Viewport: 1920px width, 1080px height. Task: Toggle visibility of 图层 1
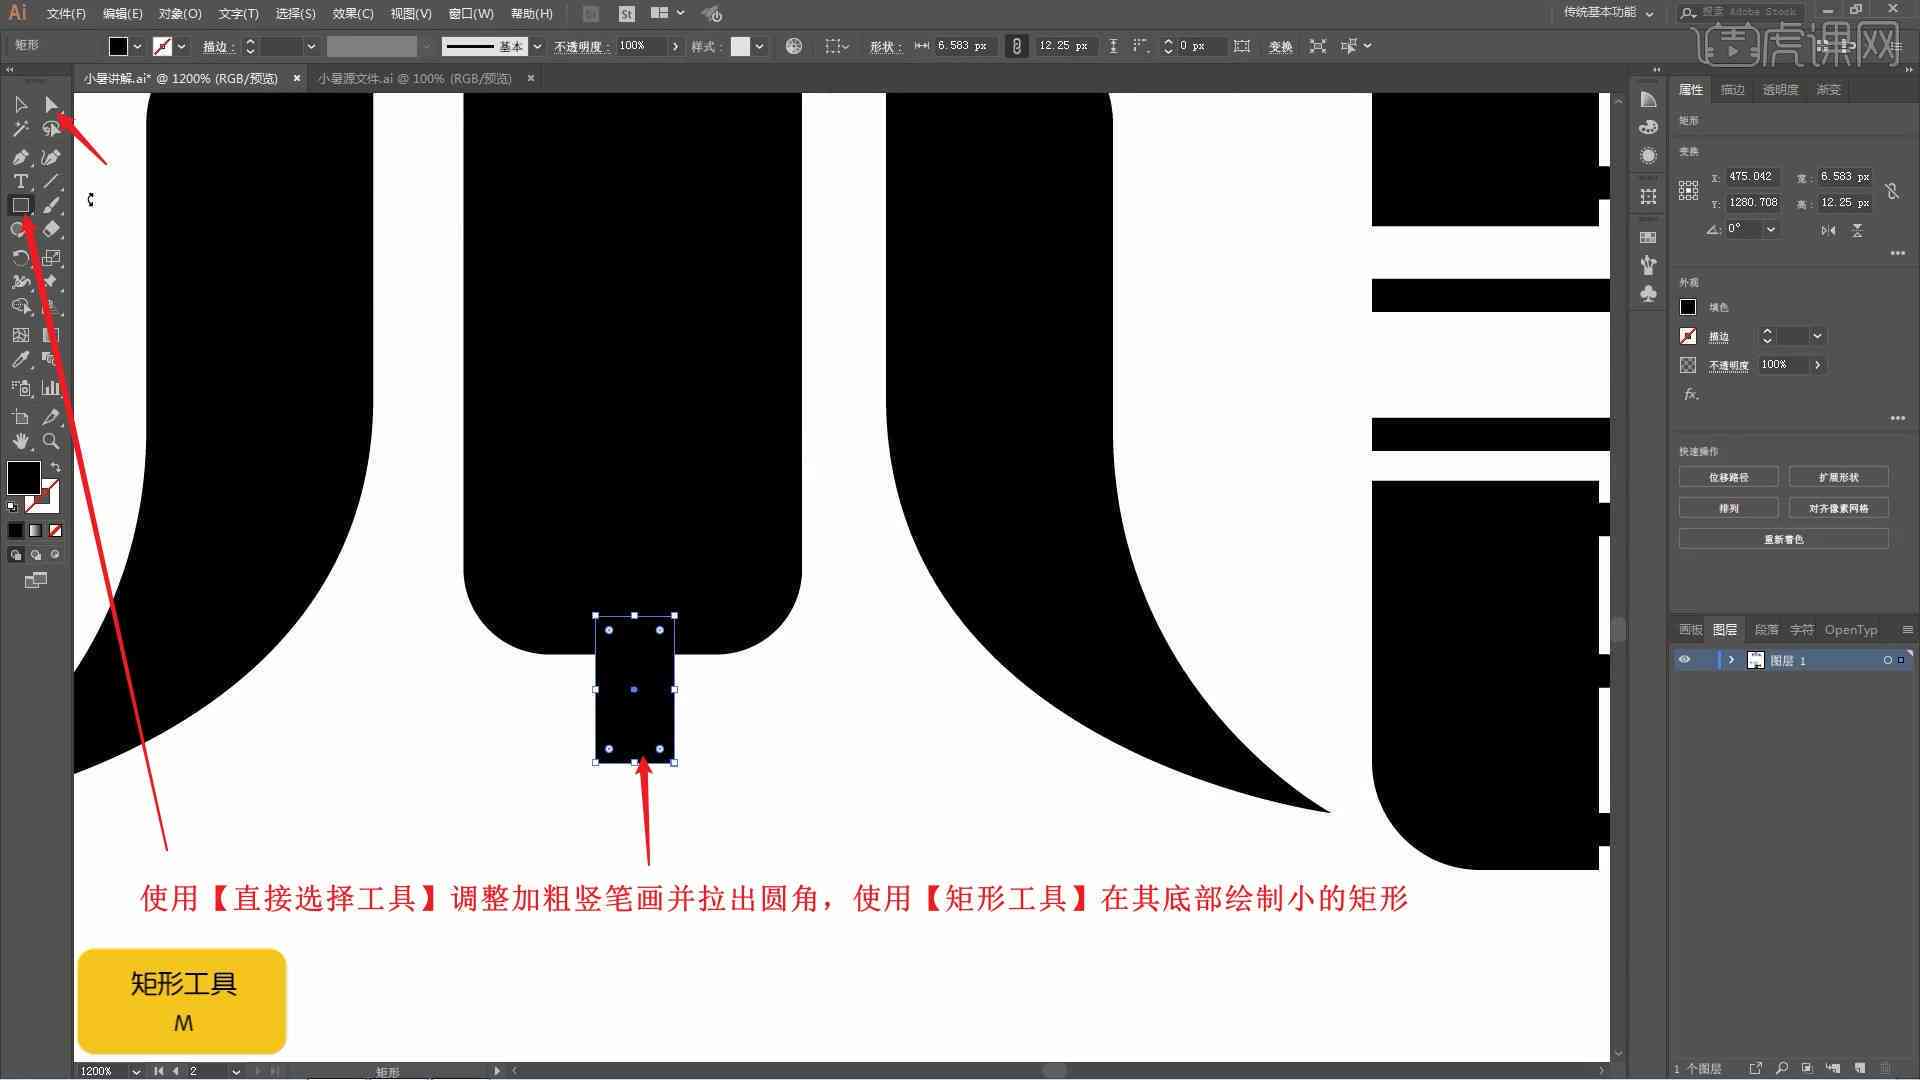1684,659
